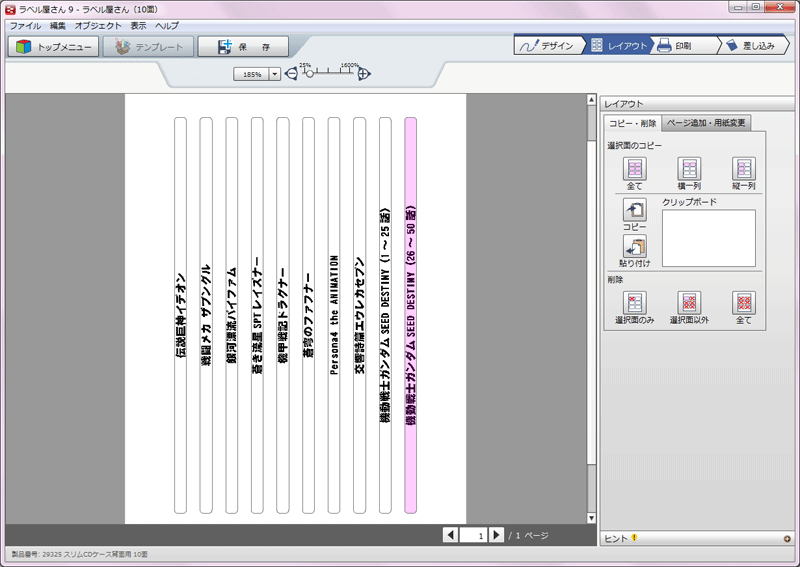Click the zoom out minus icon

(x=291, y=74)
